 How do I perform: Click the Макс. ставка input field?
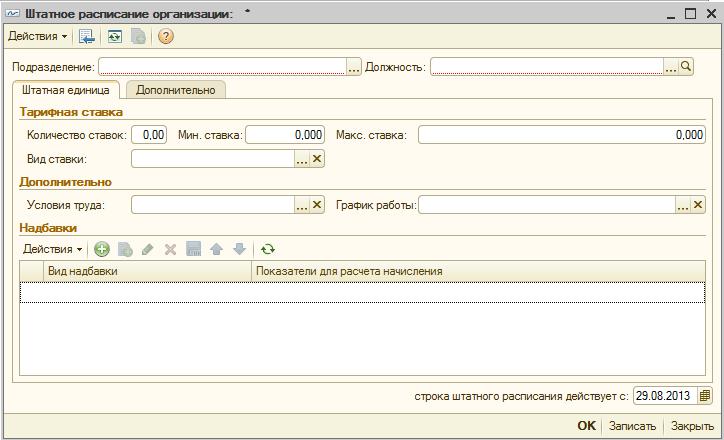562,135
